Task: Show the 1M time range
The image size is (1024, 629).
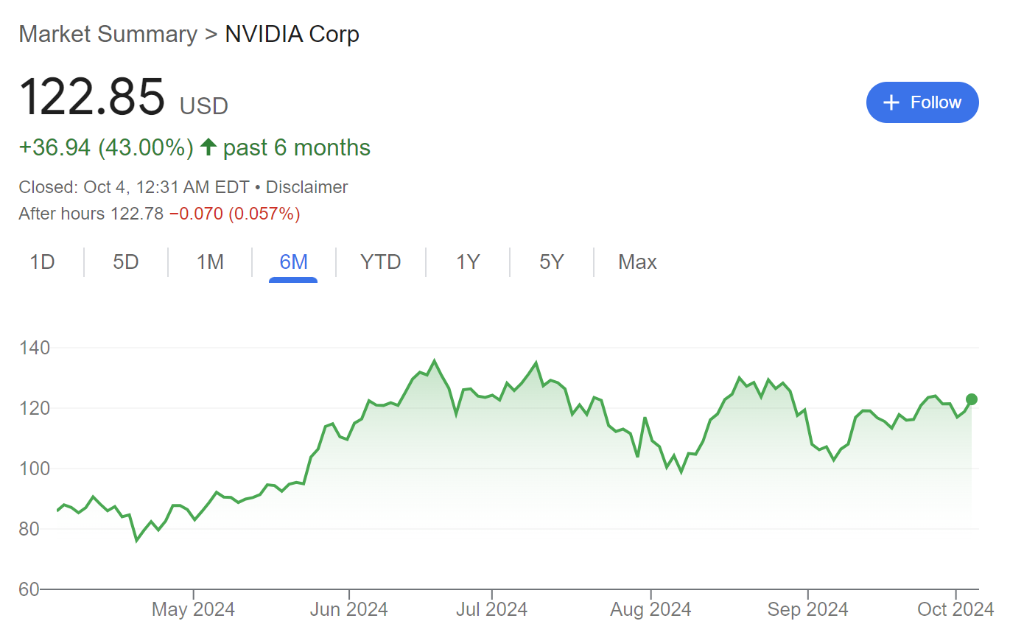Action: pyautogui.click(x=210, y=262)
